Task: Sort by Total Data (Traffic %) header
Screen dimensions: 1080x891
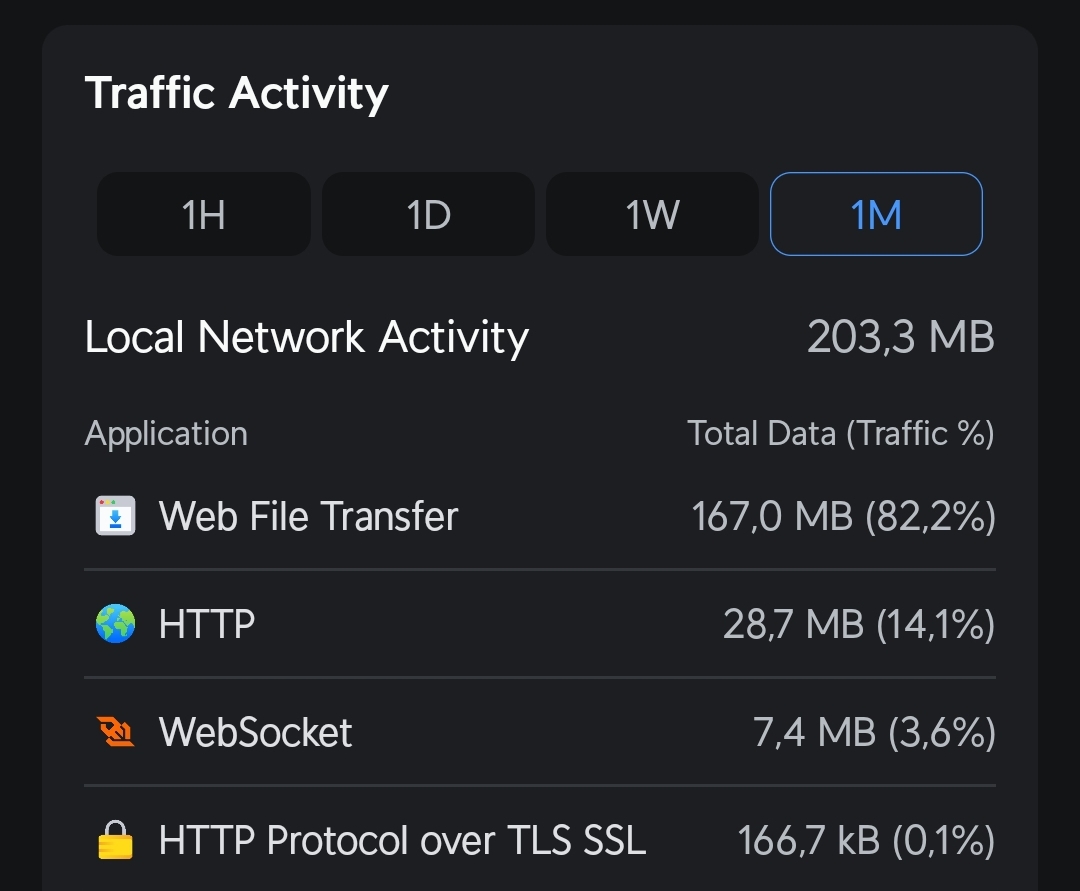Action: [x=840, y=434]
